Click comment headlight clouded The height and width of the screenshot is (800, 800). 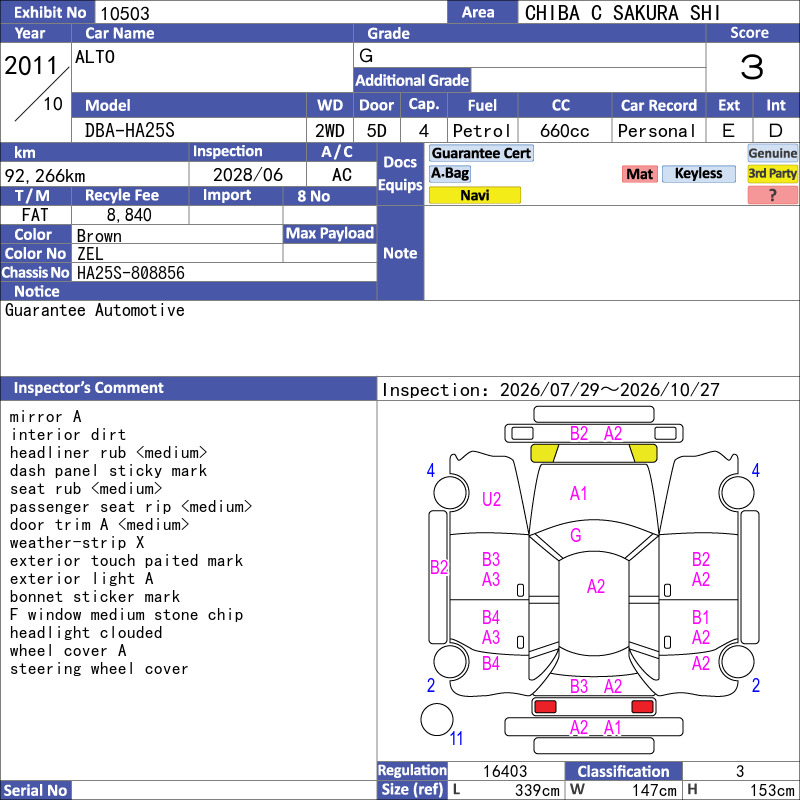coord(86,633)
